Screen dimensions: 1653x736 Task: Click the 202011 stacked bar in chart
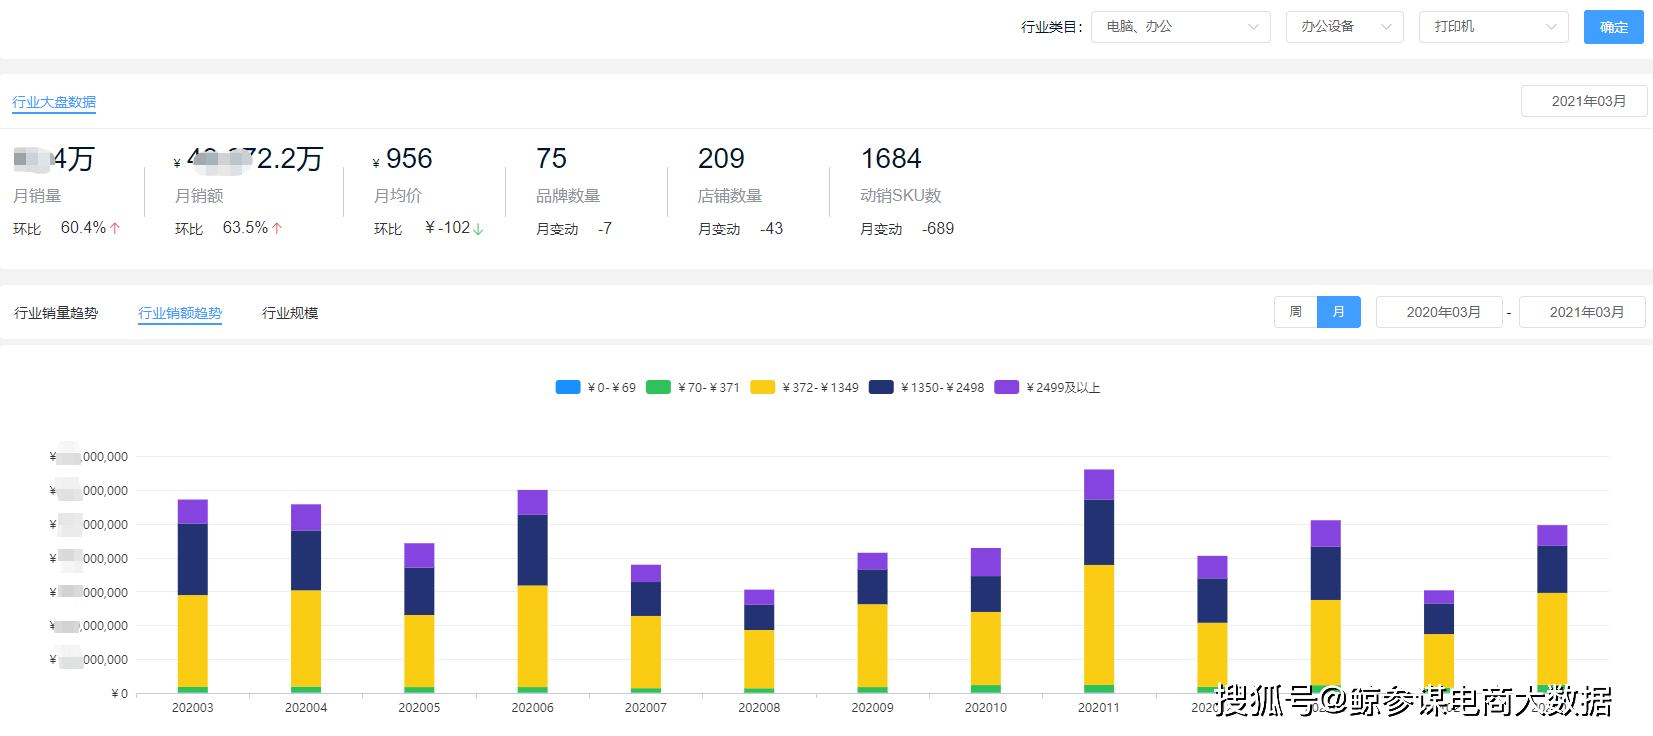(x=1099, y=581)
